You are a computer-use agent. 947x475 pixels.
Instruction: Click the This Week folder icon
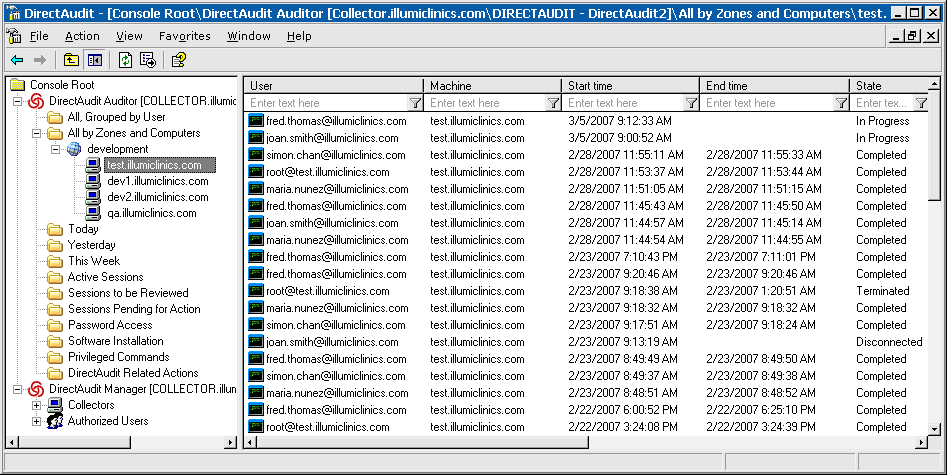click(55, 261)
